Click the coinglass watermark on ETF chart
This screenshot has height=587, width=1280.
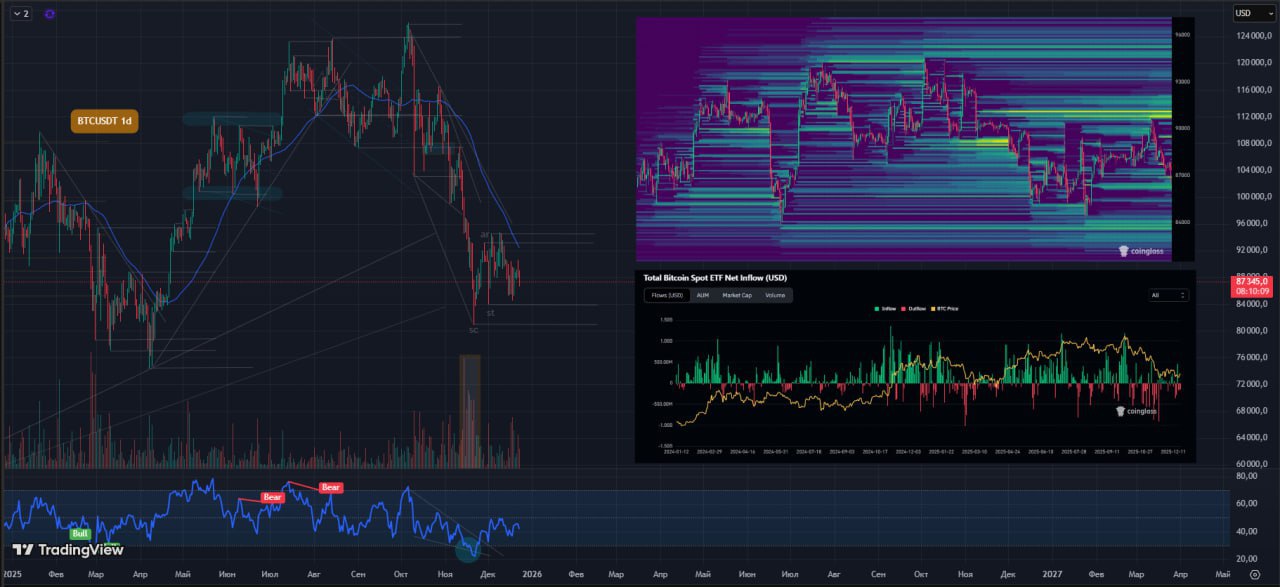pos(1136,411)
